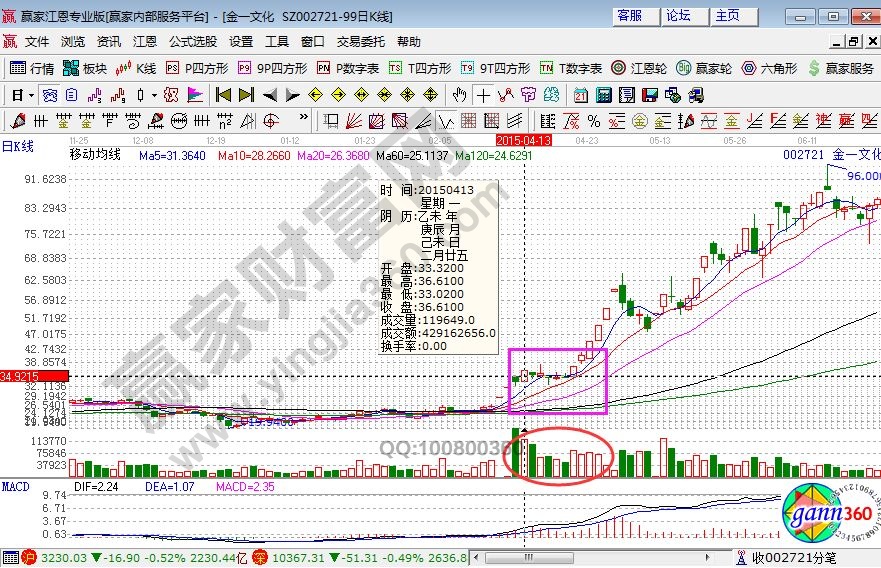This screenshot has height=568, width=881.
Task: Toggle the percent line drawing tool
Action: 593,121
